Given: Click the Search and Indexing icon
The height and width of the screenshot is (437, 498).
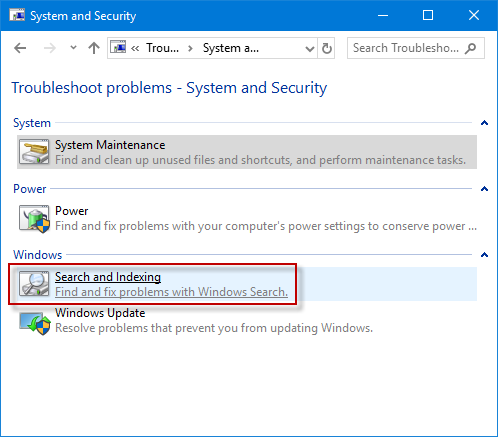Looking at the screenshot, I should (34, 284).
